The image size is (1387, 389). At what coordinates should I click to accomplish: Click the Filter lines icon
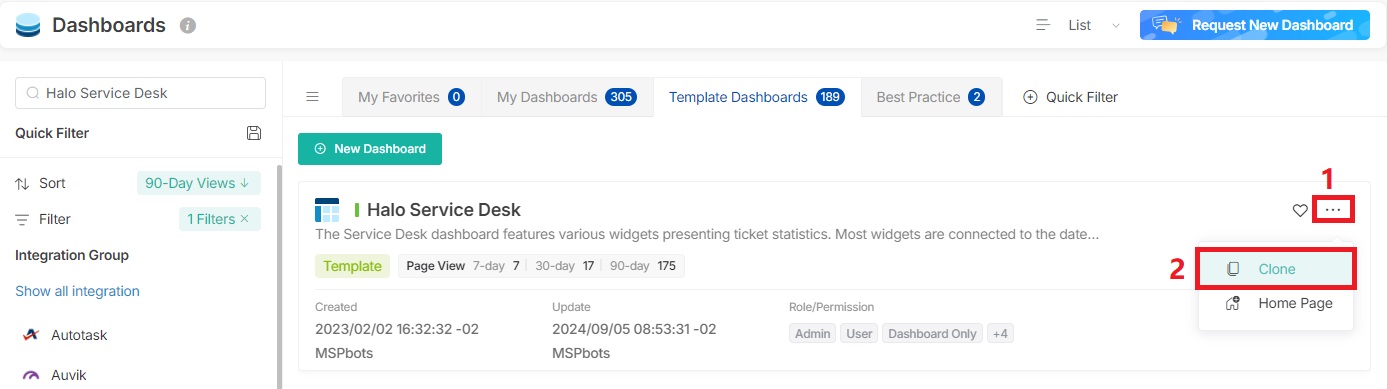click(22, 219)
